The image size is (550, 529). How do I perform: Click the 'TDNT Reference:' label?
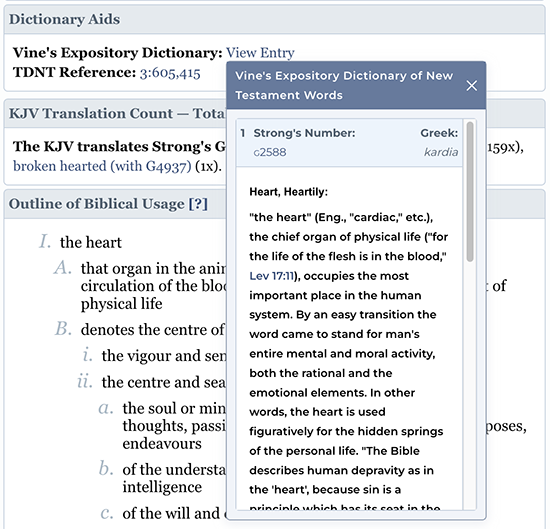(x=74, y=73)
